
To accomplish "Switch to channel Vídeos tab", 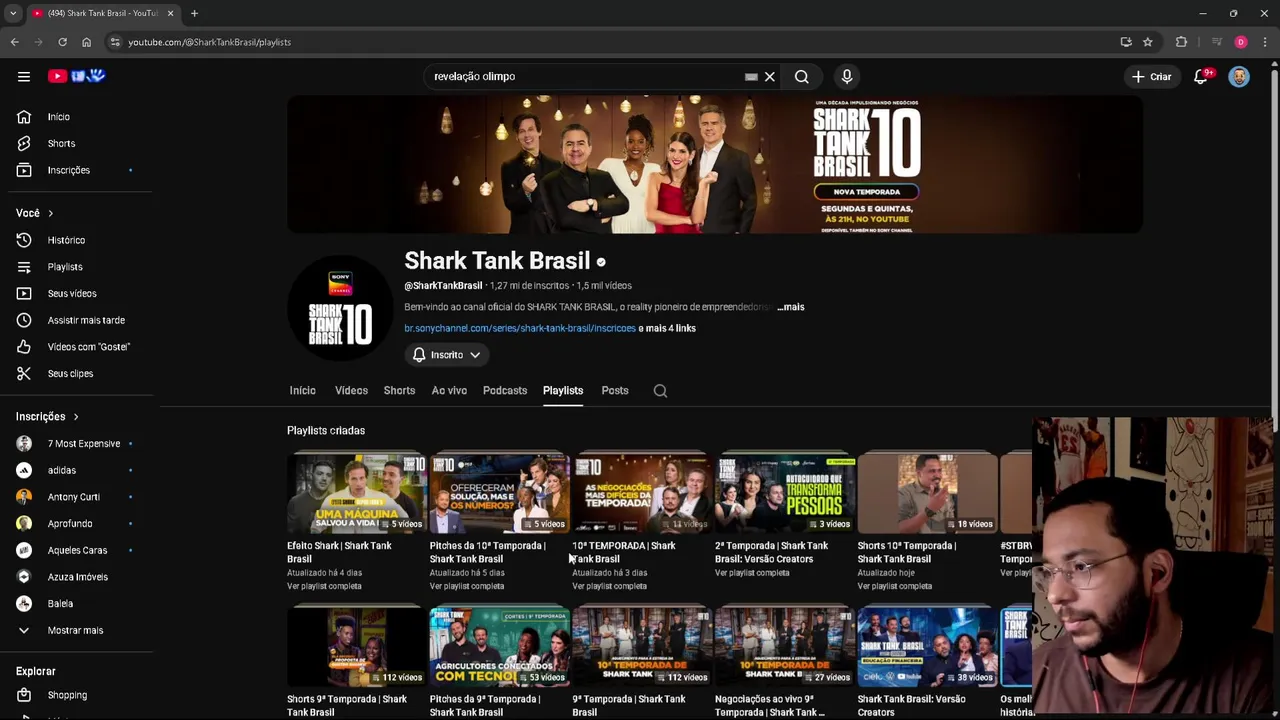I will click(351, 391).
